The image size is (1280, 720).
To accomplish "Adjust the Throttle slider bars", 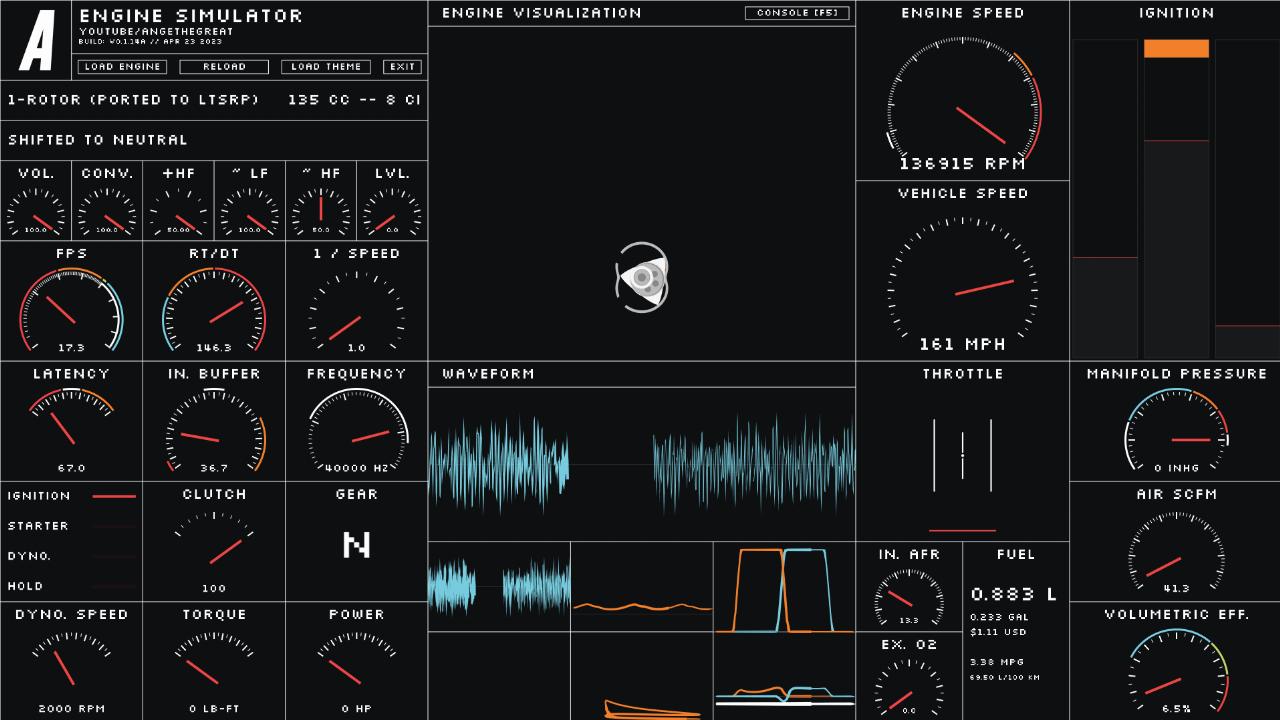I will coord(962,456).
